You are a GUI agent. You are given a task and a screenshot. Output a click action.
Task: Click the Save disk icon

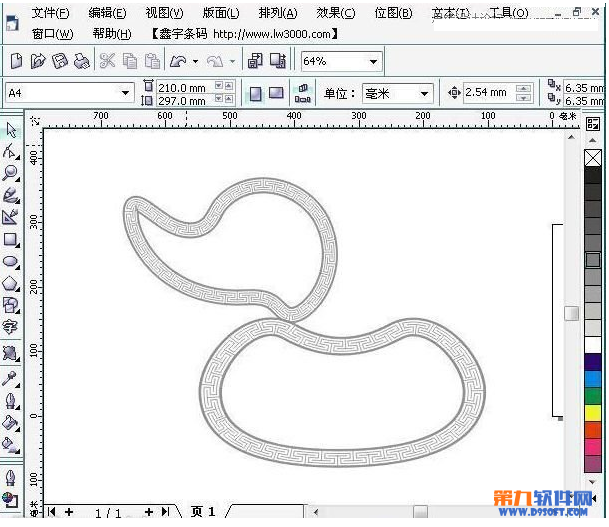coord(60,61)
